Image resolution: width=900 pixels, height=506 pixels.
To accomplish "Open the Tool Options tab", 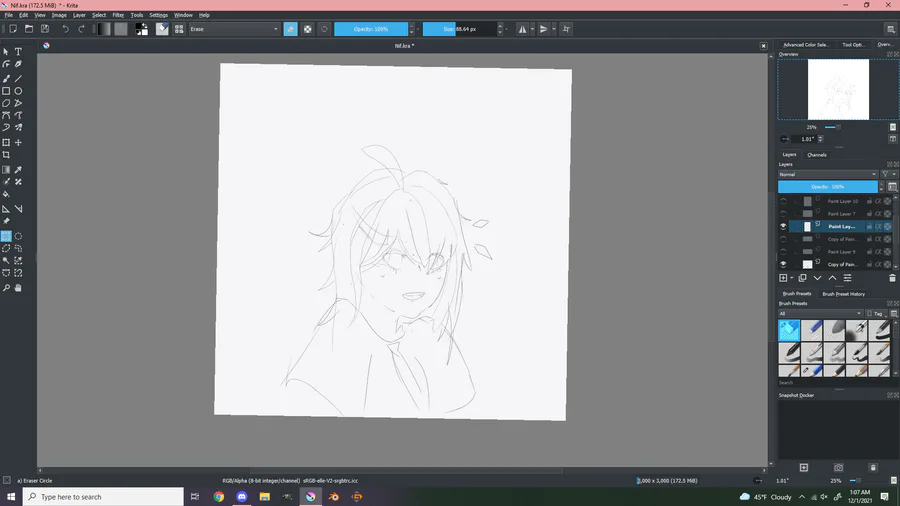I will pos(853,45).
